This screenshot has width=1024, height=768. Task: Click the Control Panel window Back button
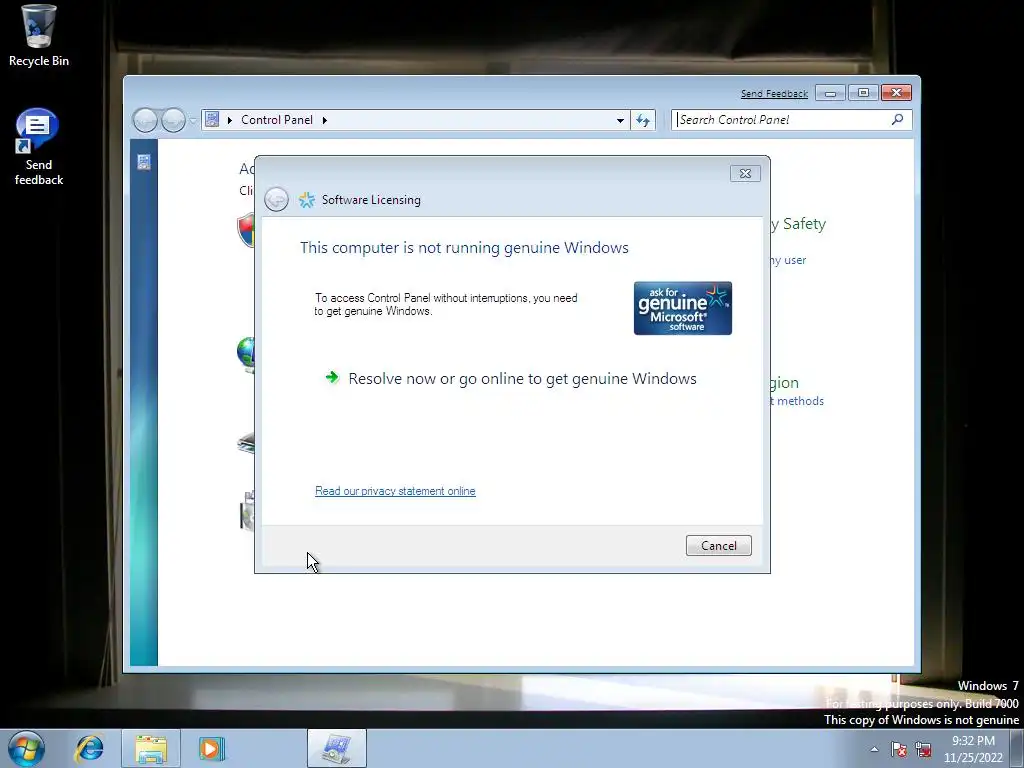[x=145, y=120]
